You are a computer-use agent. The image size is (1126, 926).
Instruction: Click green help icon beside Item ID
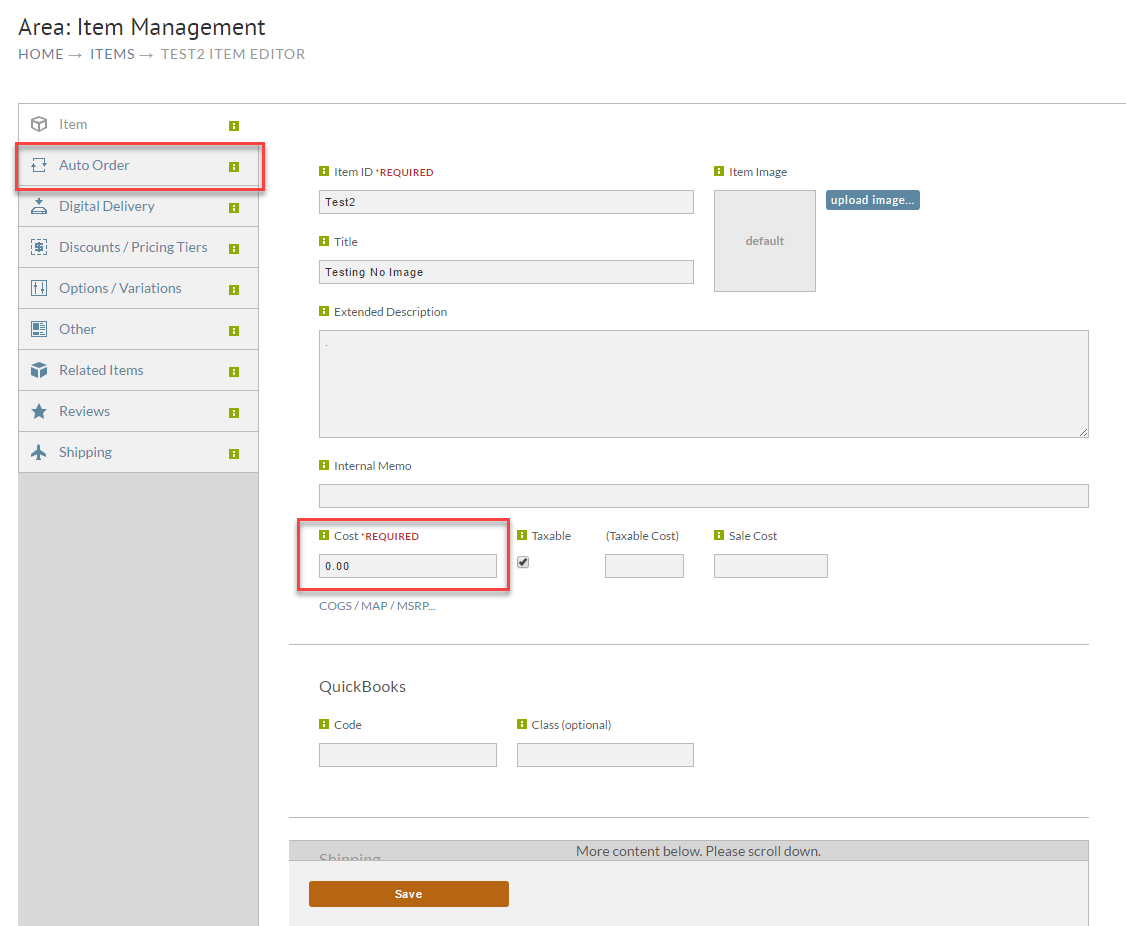pyautogui.click(x=324, y=171)
